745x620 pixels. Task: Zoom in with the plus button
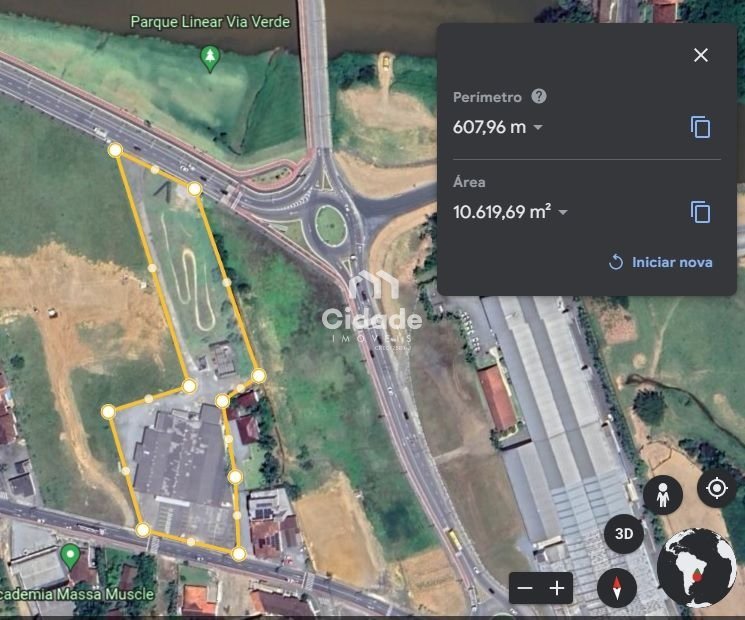(x=557, y=588)
